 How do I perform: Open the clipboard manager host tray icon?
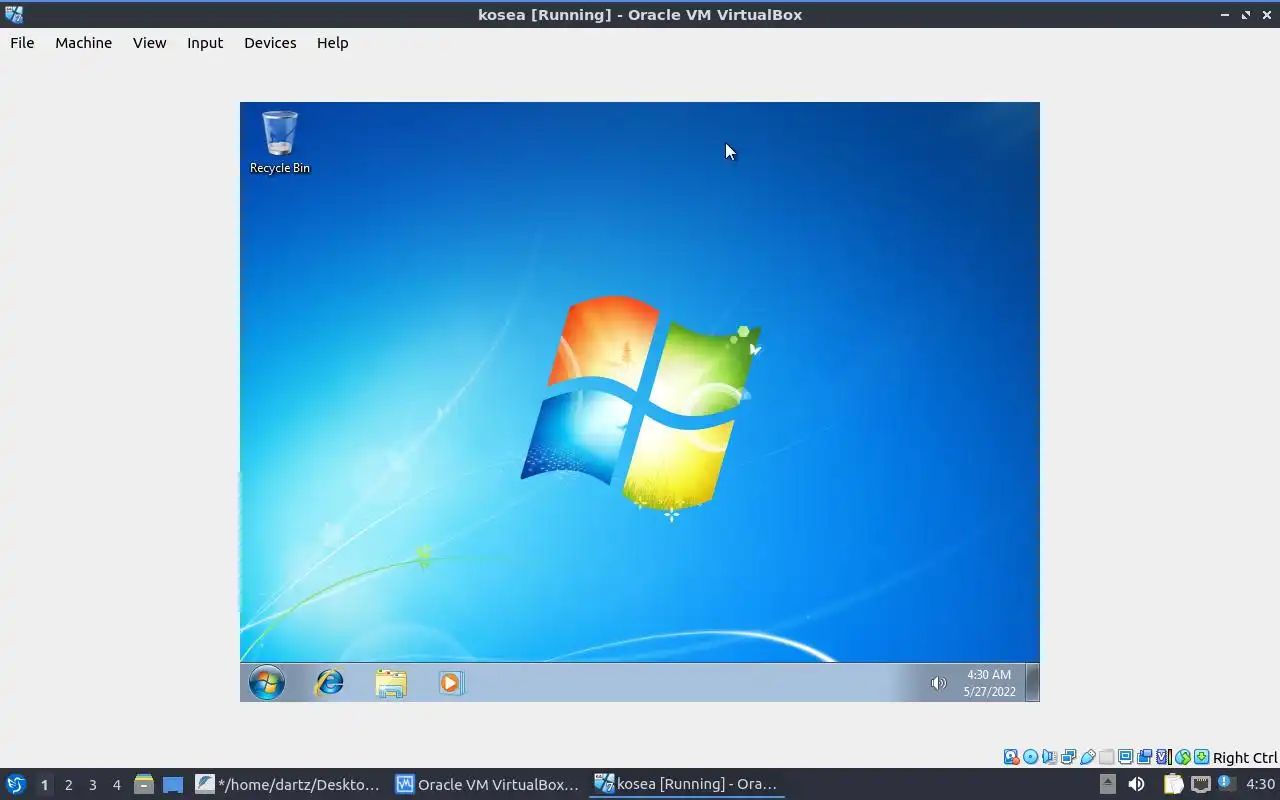pos(1173,784)
